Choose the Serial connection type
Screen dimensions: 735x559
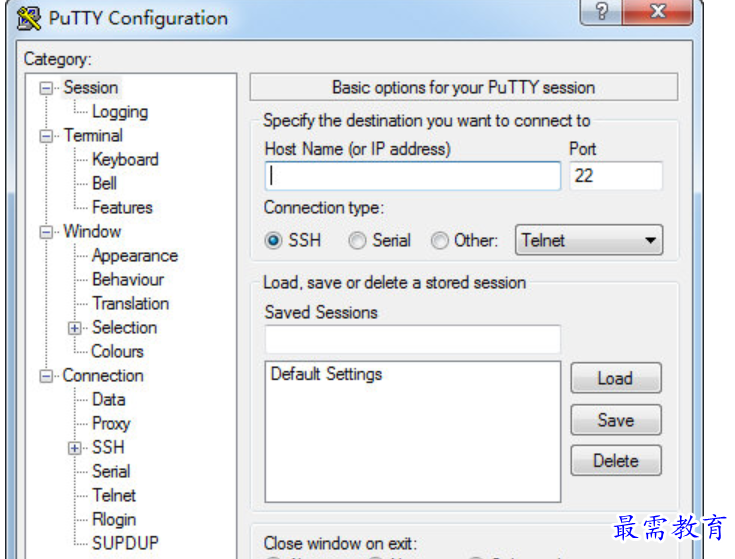357,241
